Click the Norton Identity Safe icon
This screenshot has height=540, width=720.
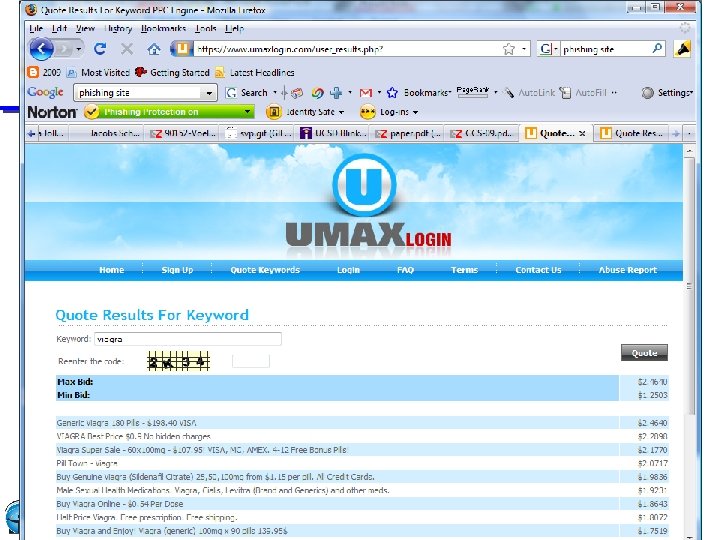click(x=274, y=112)
